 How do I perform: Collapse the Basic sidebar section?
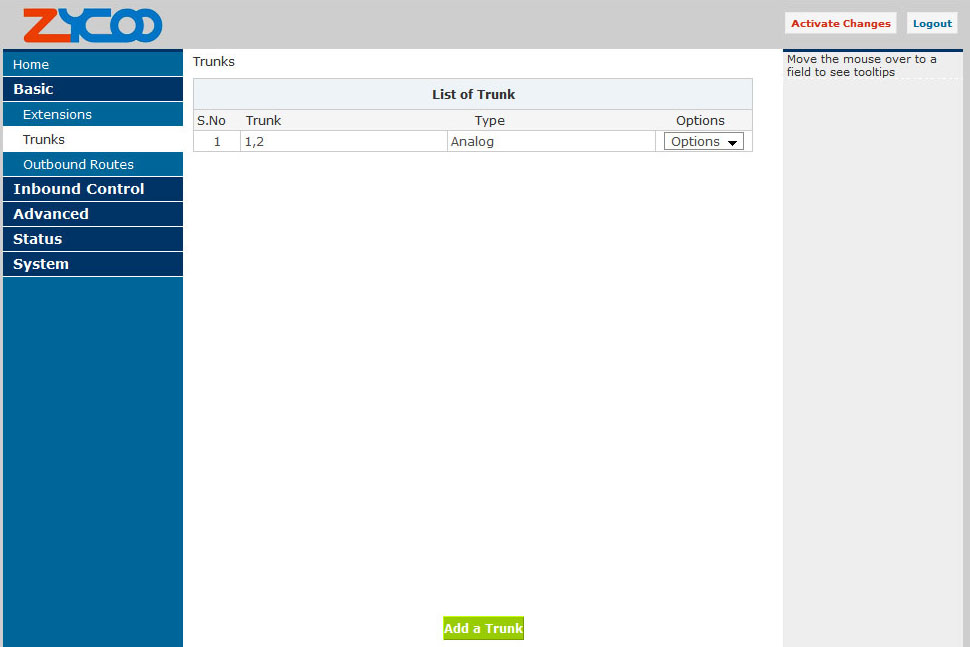(x=33, y=89)
